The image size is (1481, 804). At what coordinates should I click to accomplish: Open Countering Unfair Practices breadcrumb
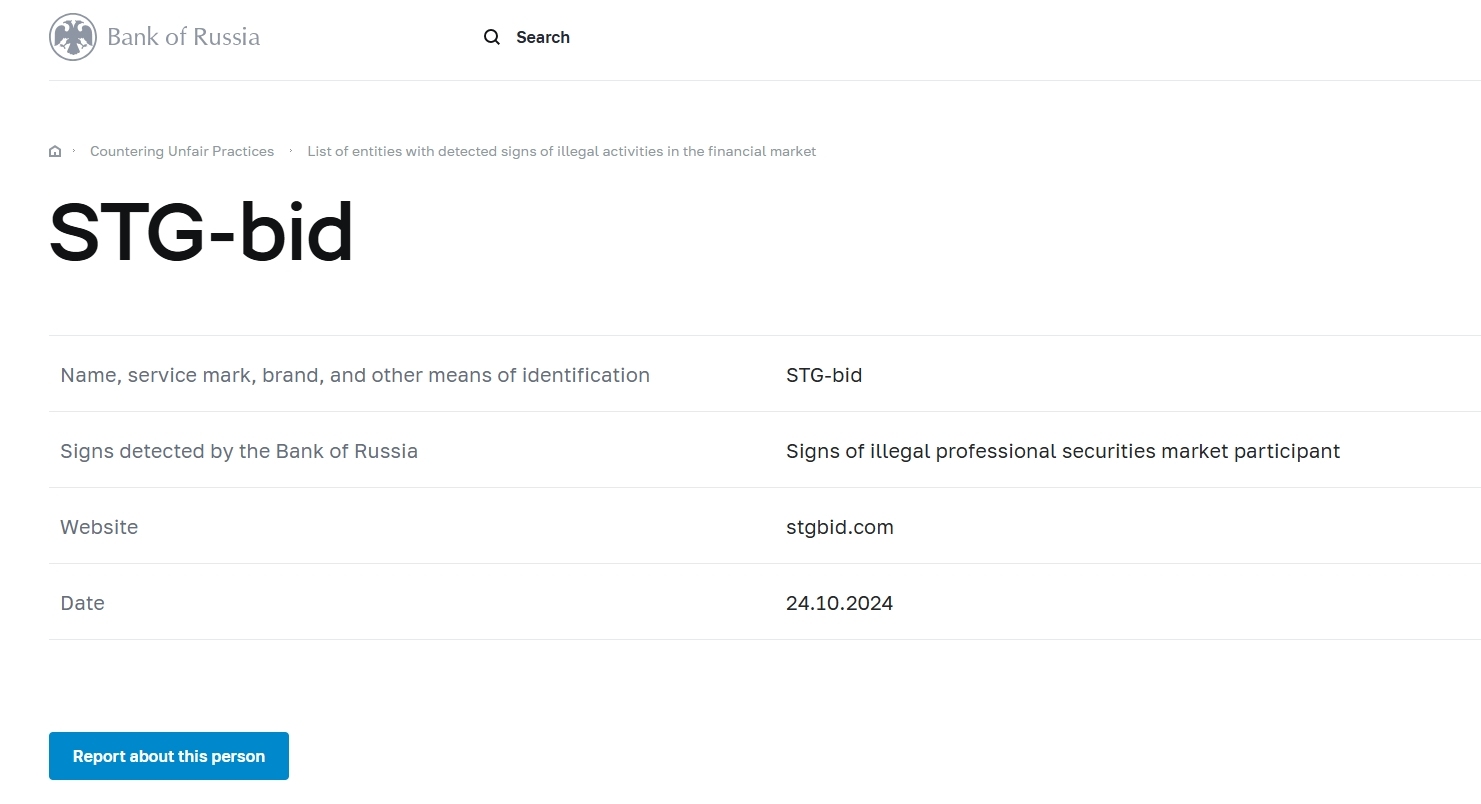coord(182,152)
